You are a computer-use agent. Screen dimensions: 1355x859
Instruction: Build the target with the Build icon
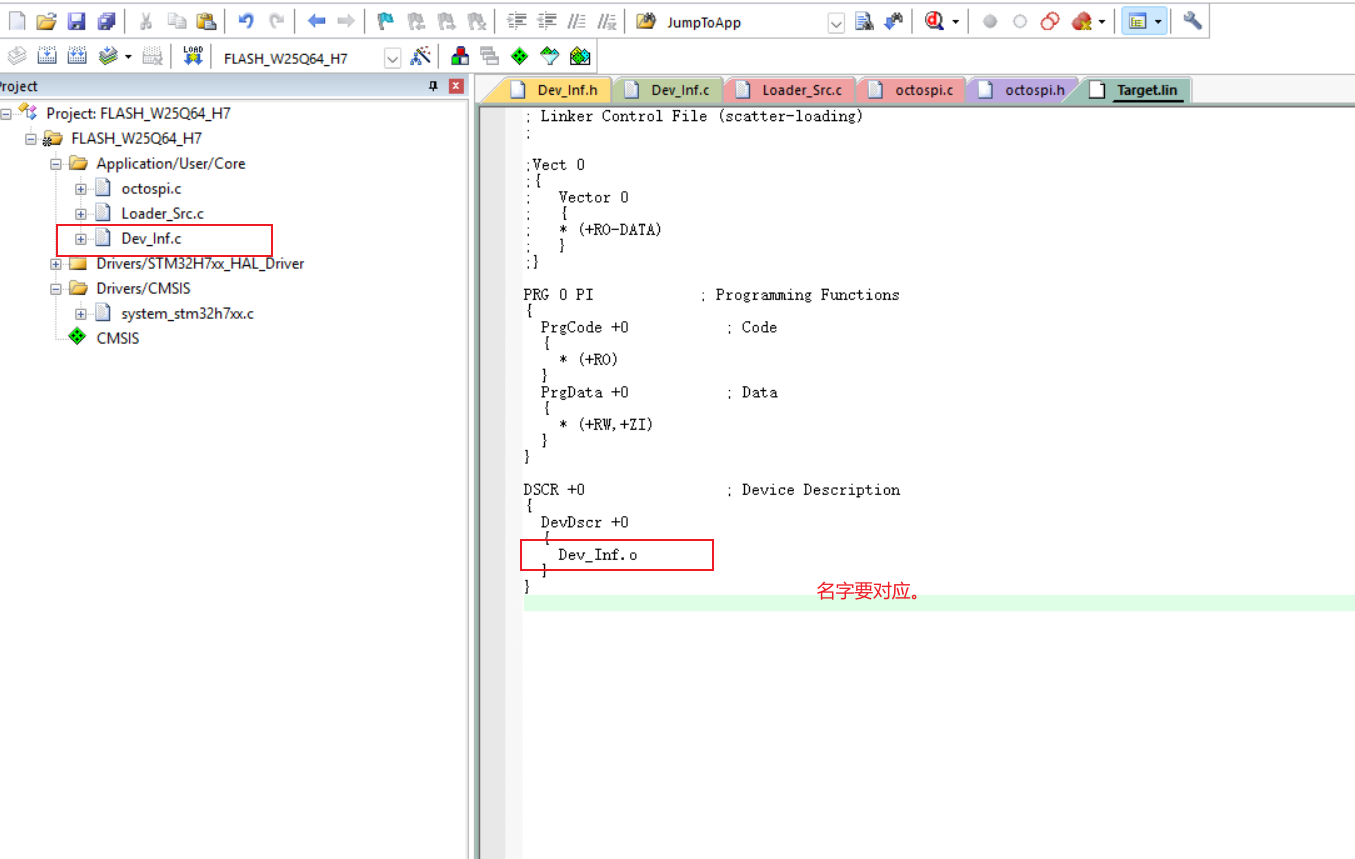(x=47, y=56)
